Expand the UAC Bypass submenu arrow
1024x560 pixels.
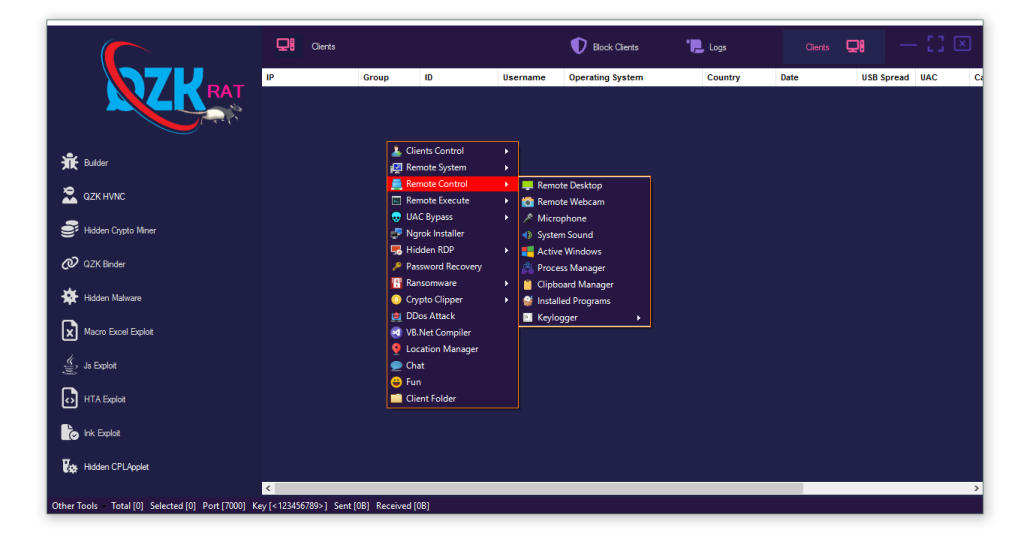[507, 217]
